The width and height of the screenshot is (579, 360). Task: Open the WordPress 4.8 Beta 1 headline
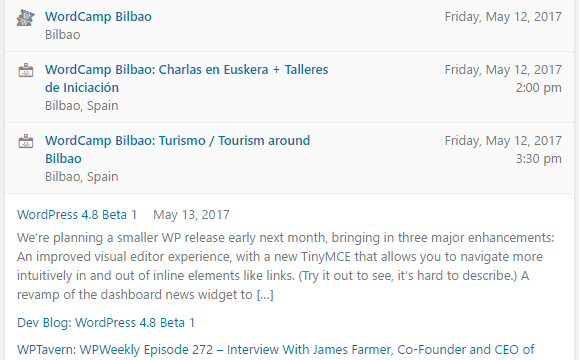(x=77, y=215)
